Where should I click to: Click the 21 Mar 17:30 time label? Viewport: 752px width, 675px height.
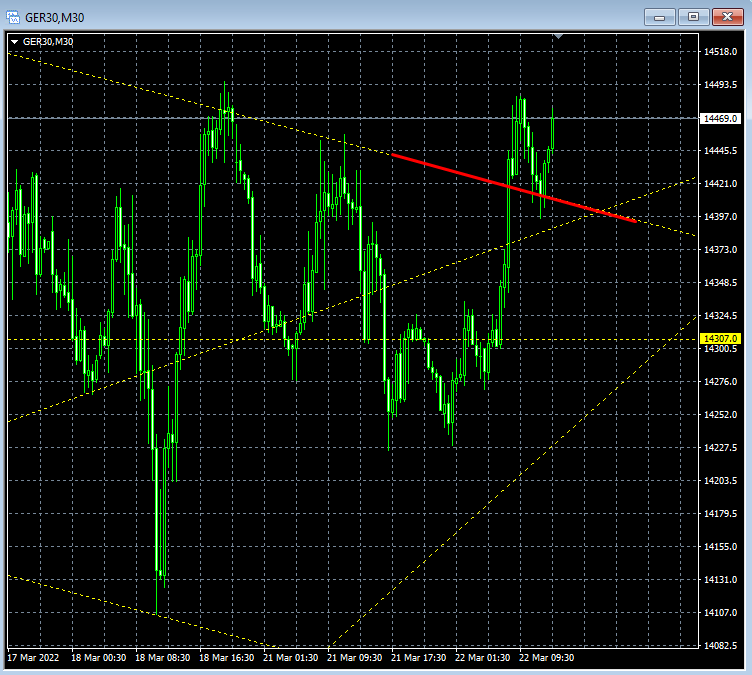click(419, 658)
